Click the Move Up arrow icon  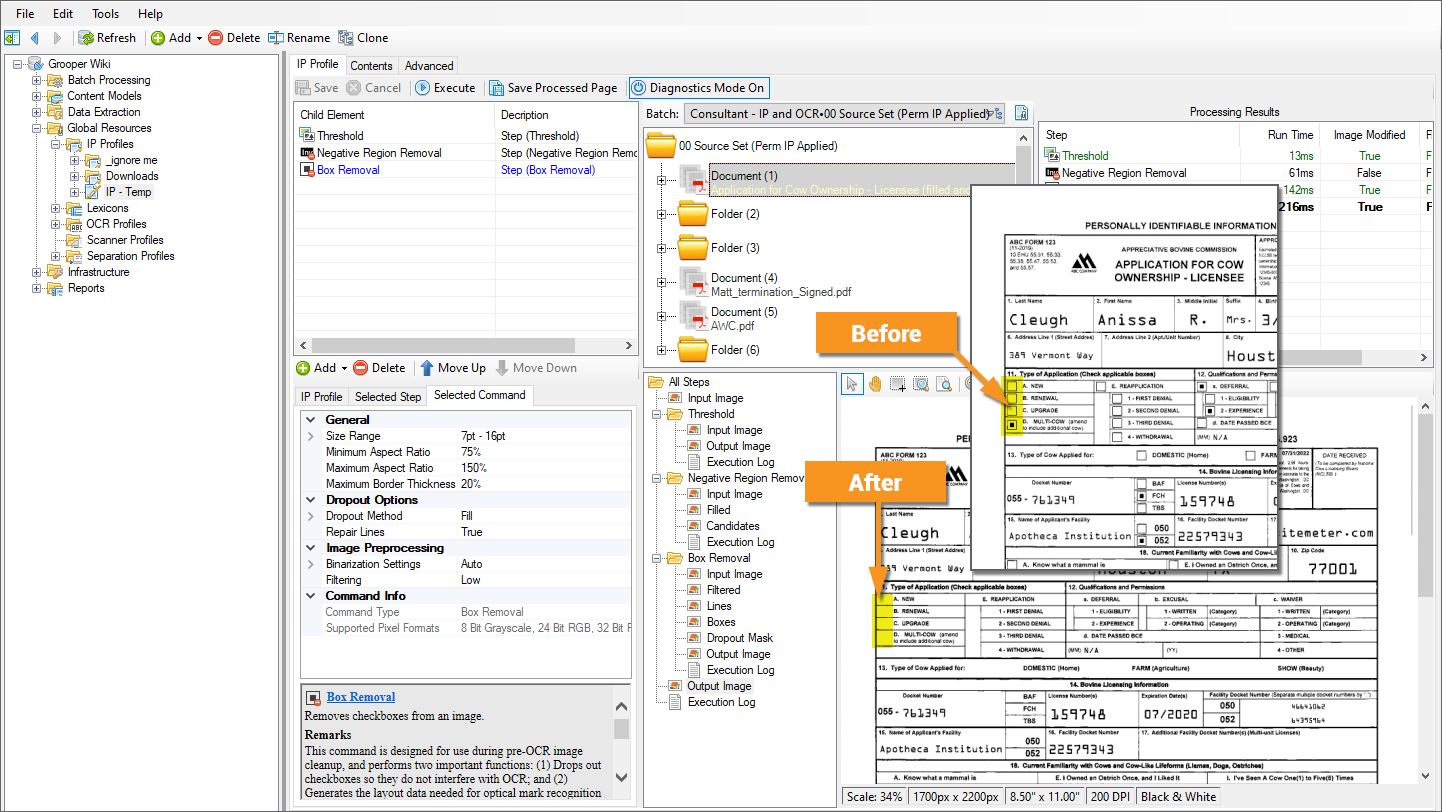[427, 368]
